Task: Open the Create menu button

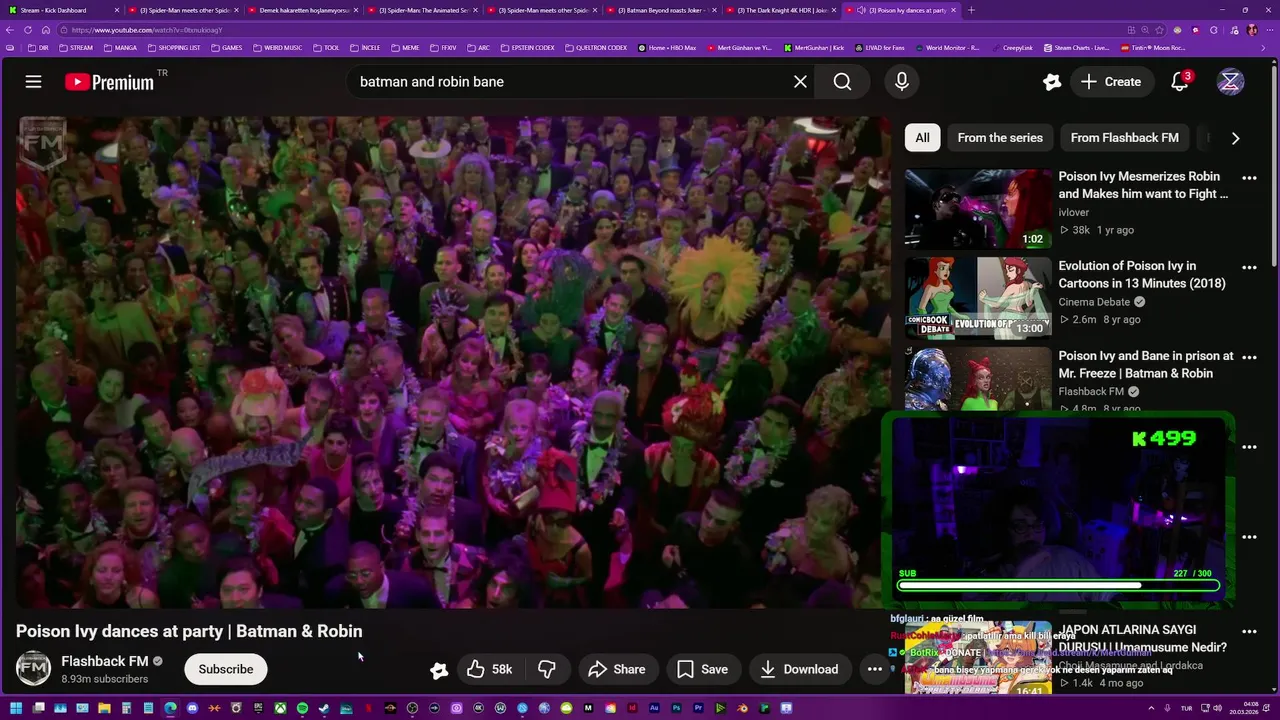Action: pos(1110,82)
